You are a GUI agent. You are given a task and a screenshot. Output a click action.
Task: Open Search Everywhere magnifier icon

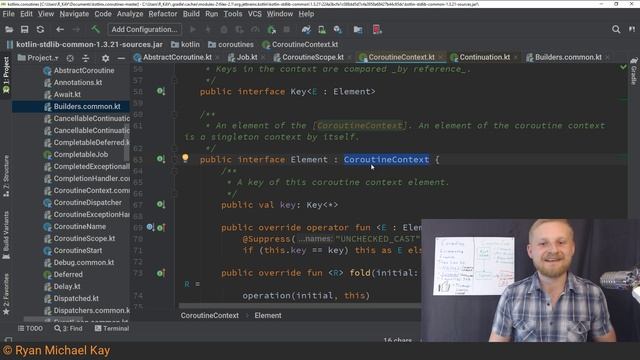(616, 29)
